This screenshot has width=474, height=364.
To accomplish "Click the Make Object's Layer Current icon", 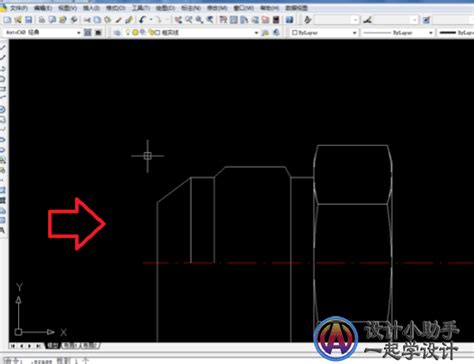I will click(265, 33).
